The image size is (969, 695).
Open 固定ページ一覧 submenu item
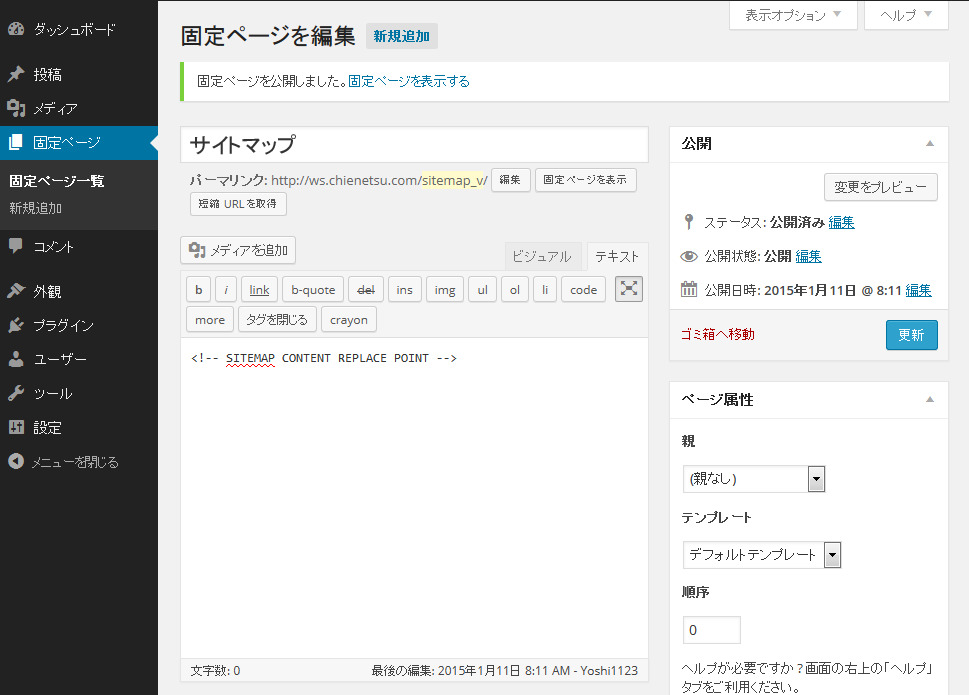click(x=57, y=181)
